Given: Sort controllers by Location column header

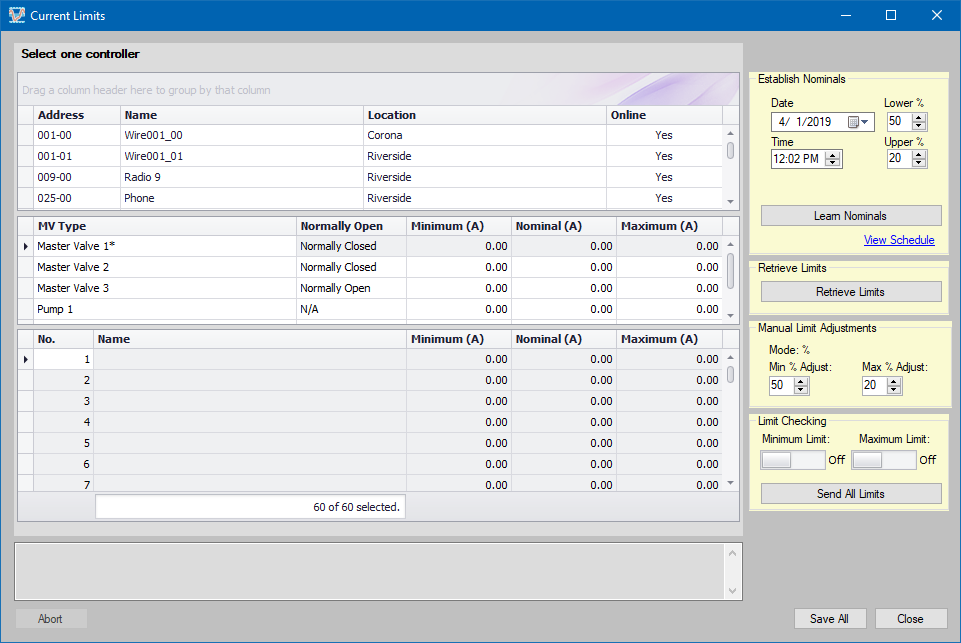Looking at the screenshot, I should pyautogui.click(x=484, y=115).
